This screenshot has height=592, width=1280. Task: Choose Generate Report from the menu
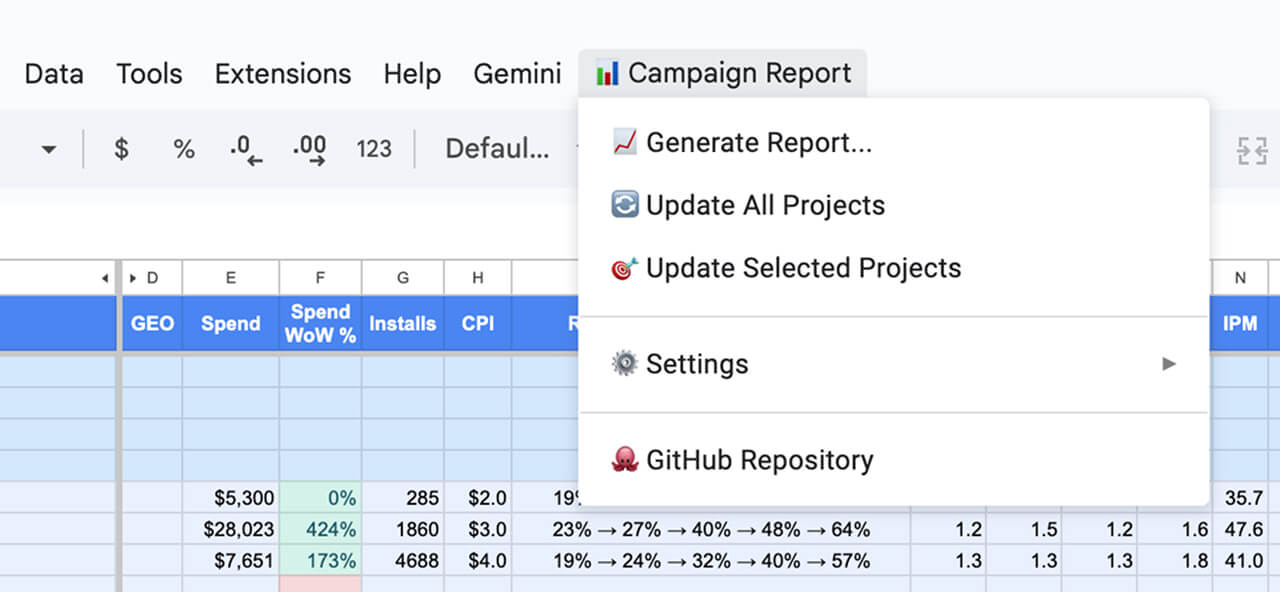(758, 143)
